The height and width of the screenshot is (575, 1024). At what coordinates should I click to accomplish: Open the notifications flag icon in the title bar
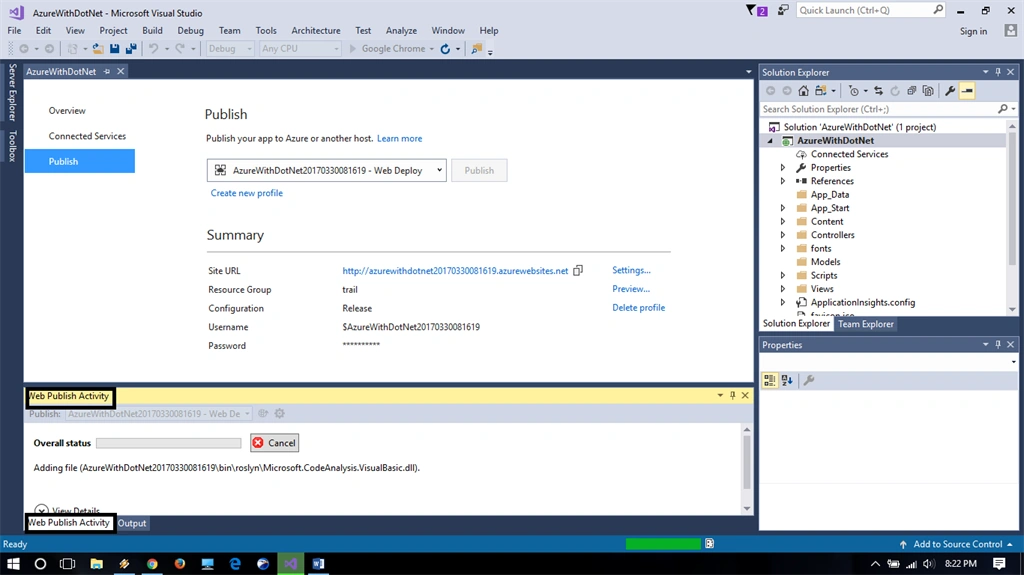[756, 10]
